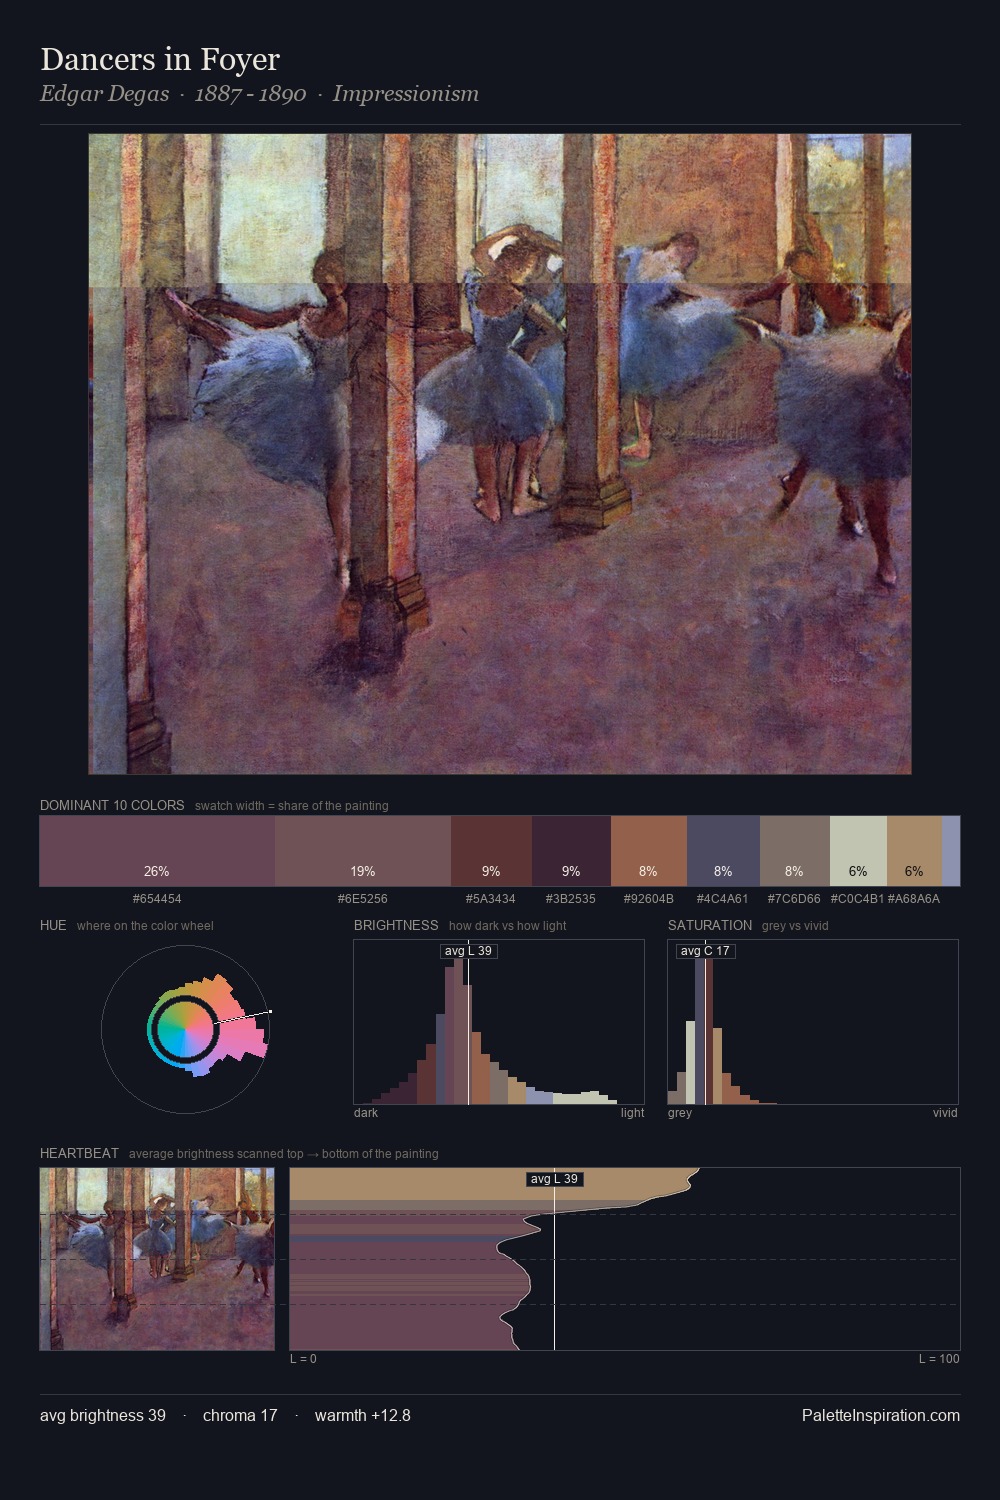The width and height of the screenshot is (1000, 1500).
Task: Click the 'warmth +12.8' footer stat
Action: [363, 1415]
